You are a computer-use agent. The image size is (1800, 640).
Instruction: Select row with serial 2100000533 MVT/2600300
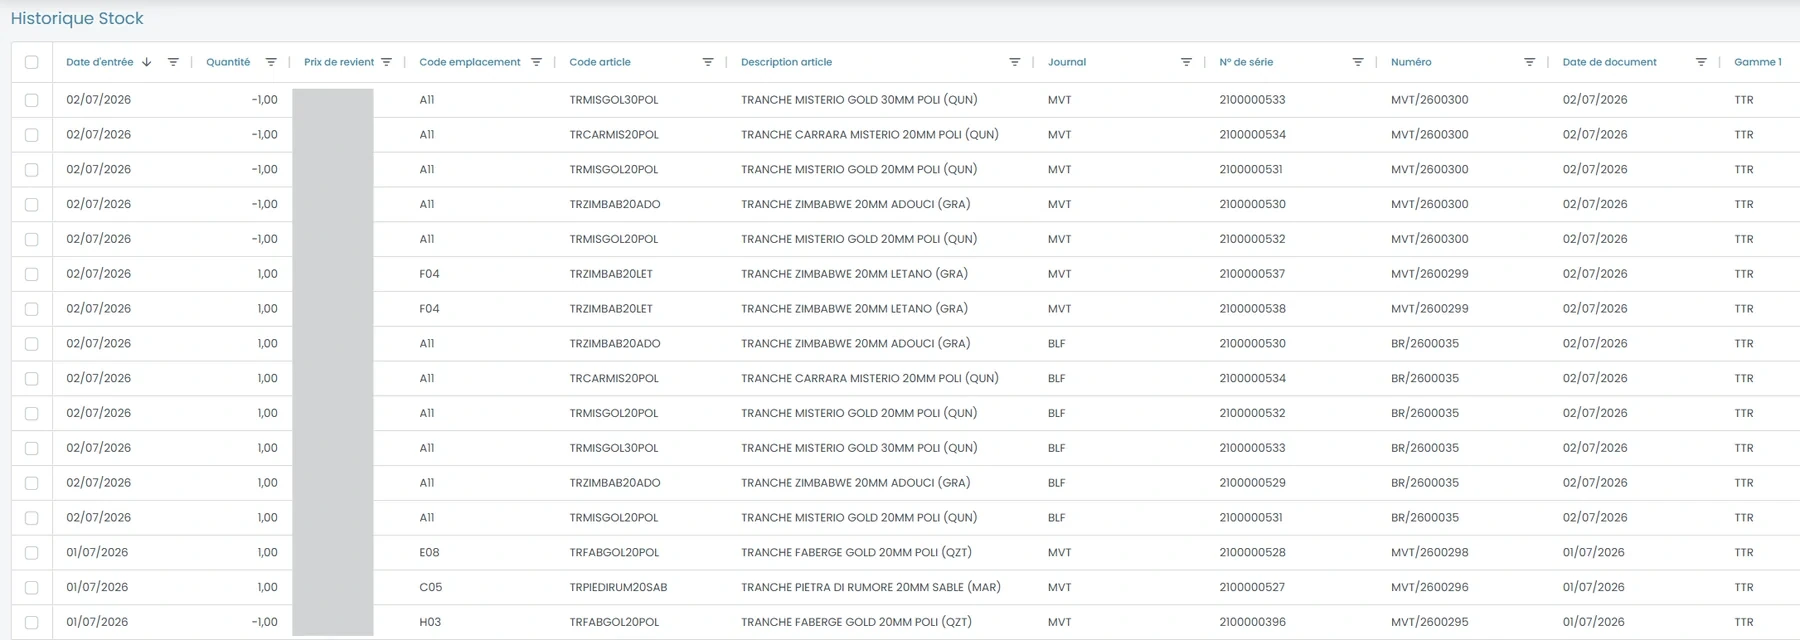pyautogui.click(x=32, y=100)
